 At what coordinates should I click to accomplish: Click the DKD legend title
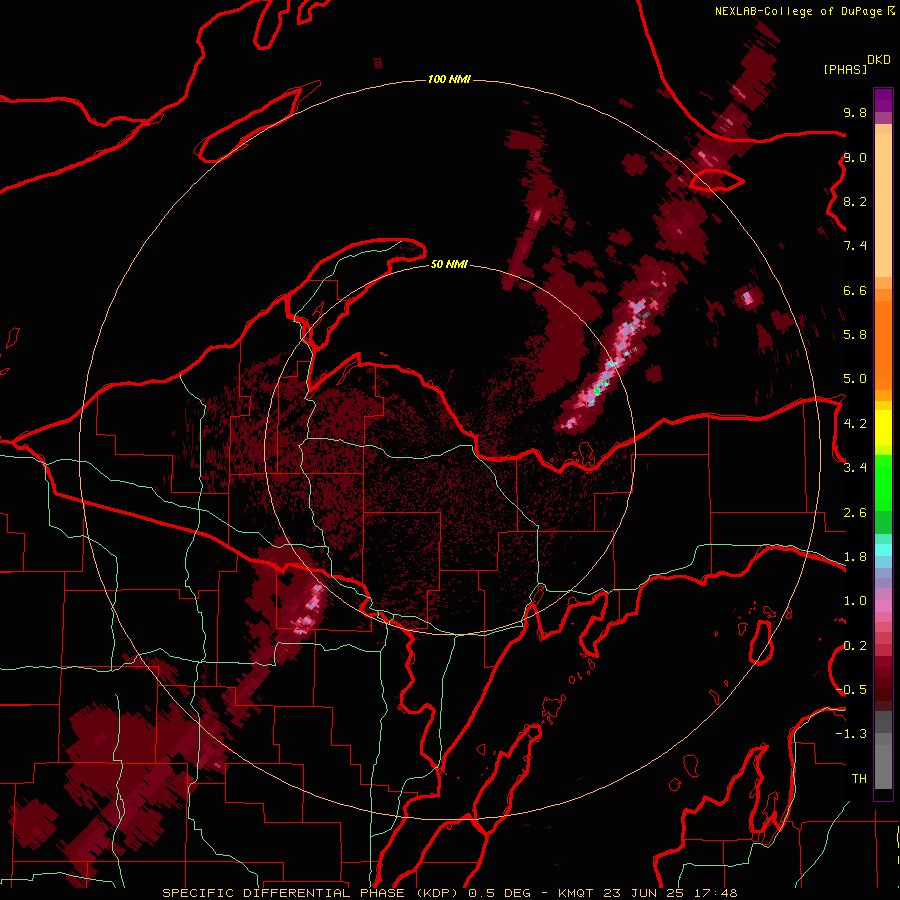coord(879,60)
